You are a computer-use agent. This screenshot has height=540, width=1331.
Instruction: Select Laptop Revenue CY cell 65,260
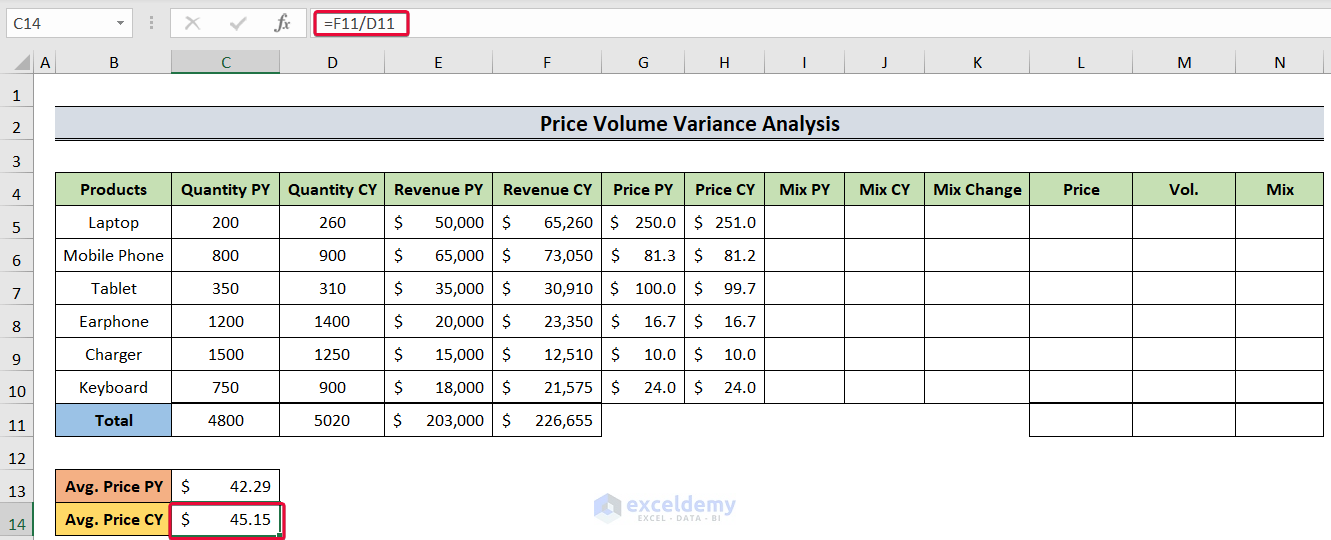click(547, 223)
